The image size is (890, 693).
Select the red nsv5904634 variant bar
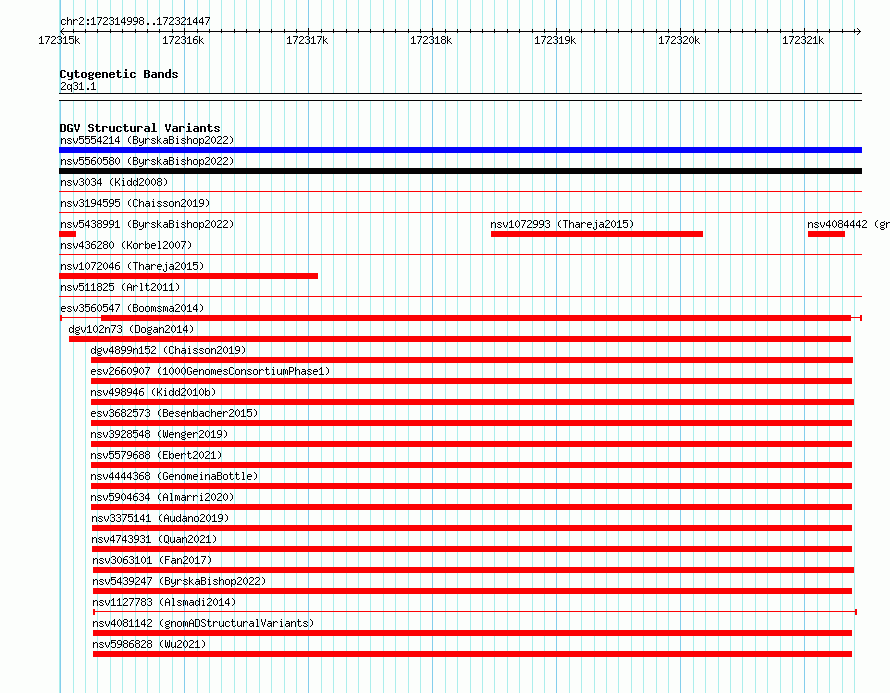point(471,507)
